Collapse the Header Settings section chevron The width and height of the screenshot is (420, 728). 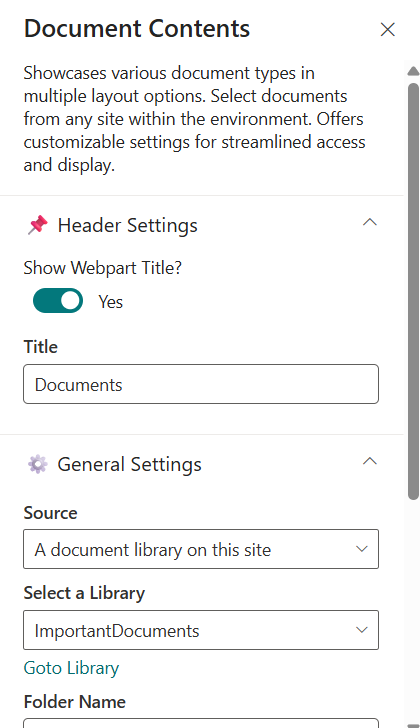click(369, 222)
